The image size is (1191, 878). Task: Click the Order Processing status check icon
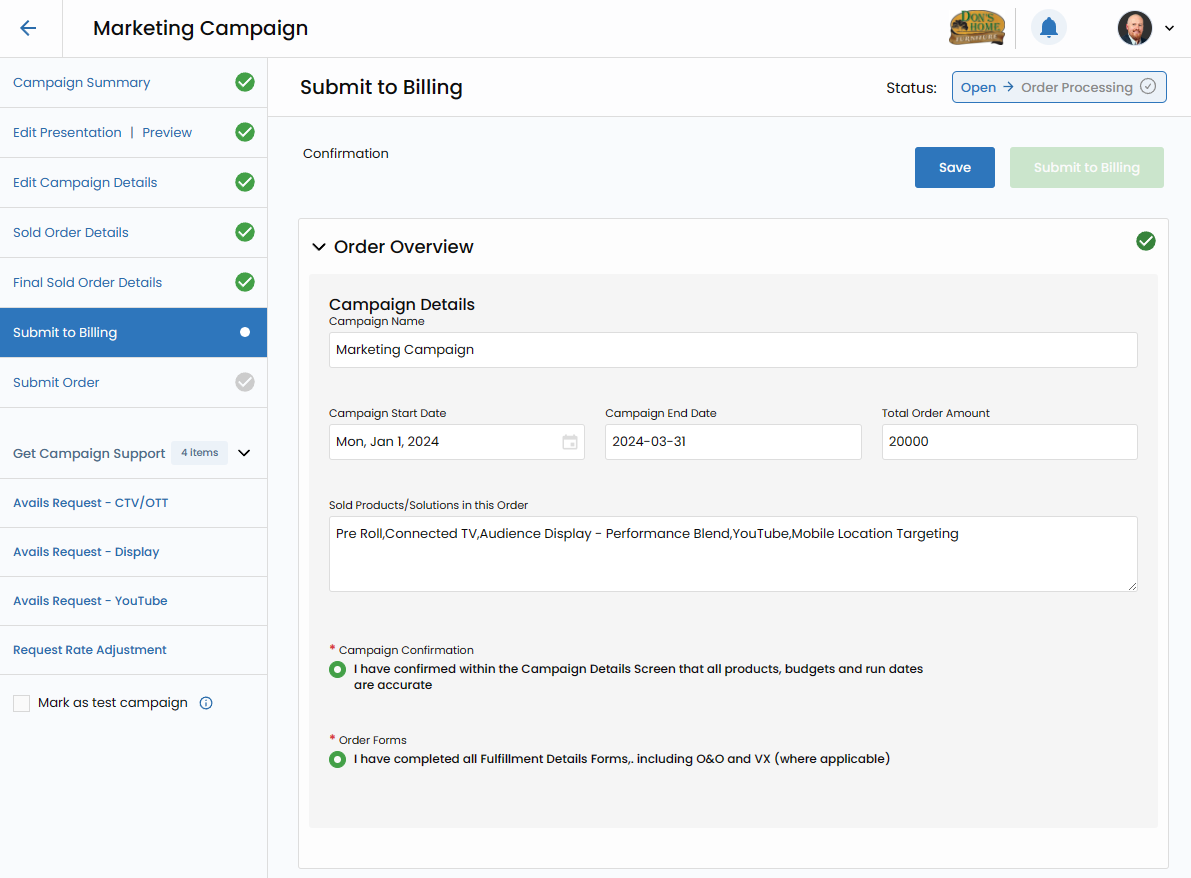click(x=1148, y=87)
